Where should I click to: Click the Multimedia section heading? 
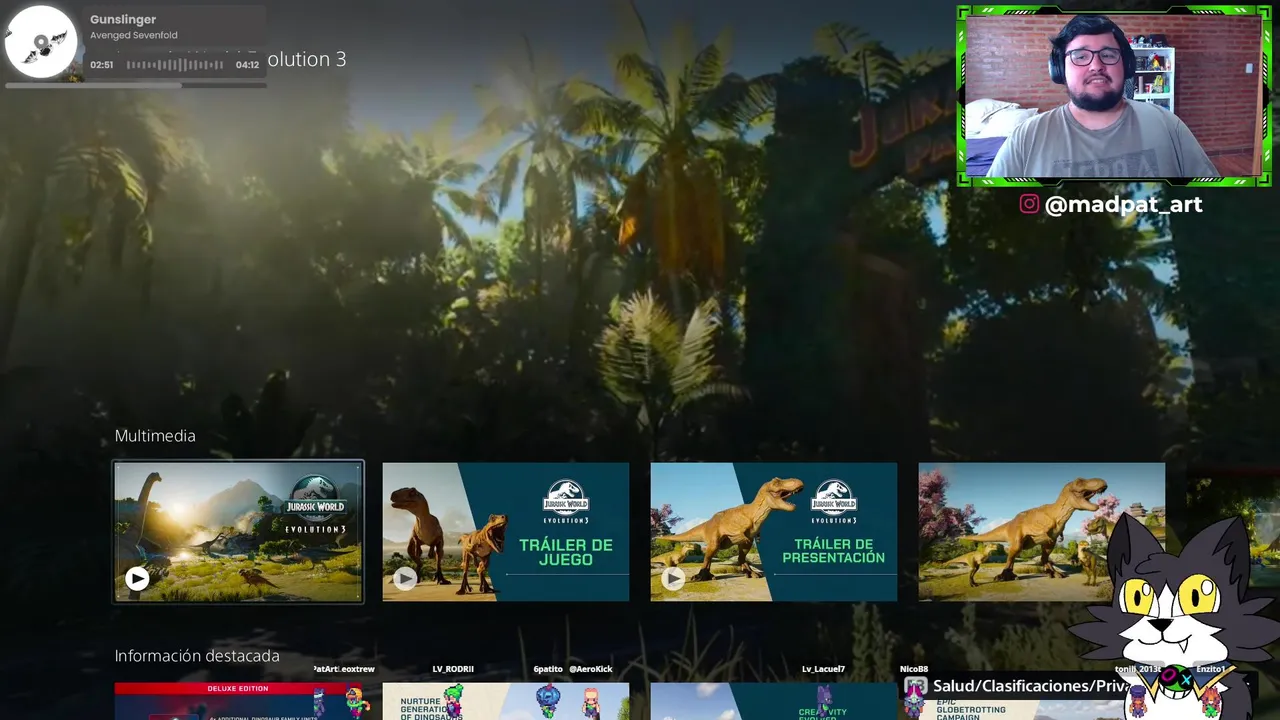pyautogui.click(x=155, y=436)
